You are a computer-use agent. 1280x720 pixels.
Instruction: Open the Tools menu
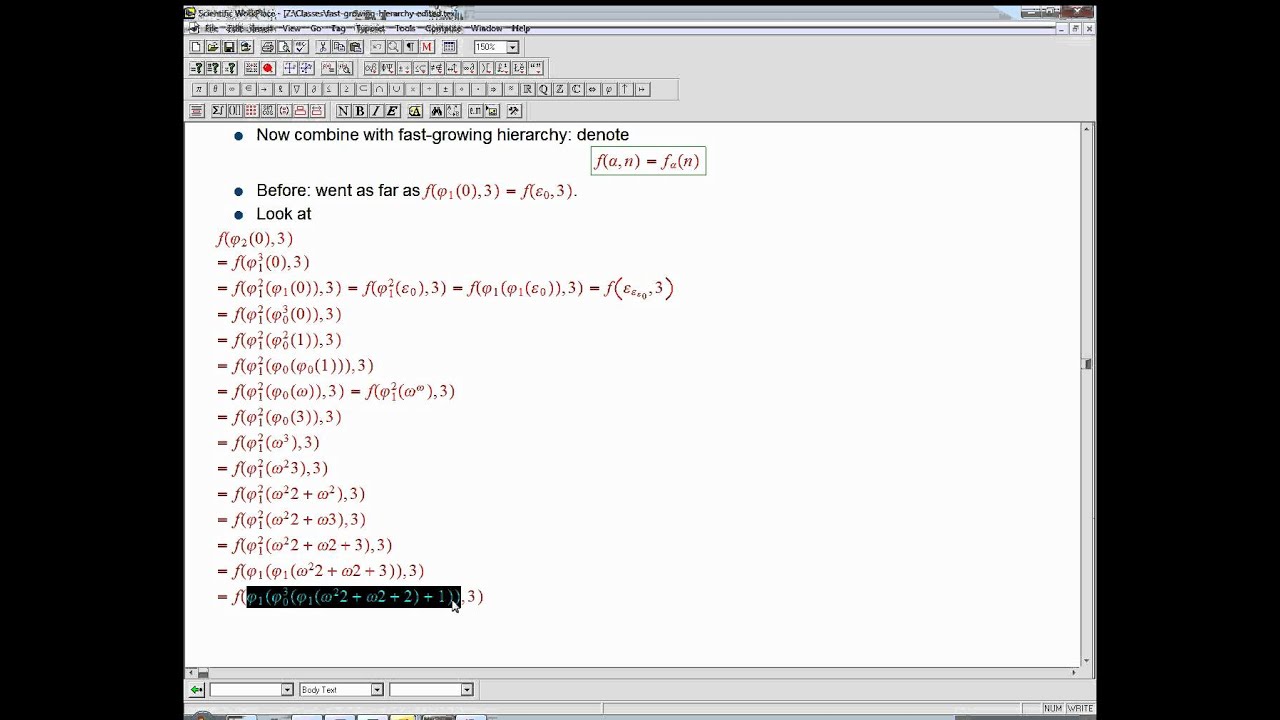(x=404, y=29)
